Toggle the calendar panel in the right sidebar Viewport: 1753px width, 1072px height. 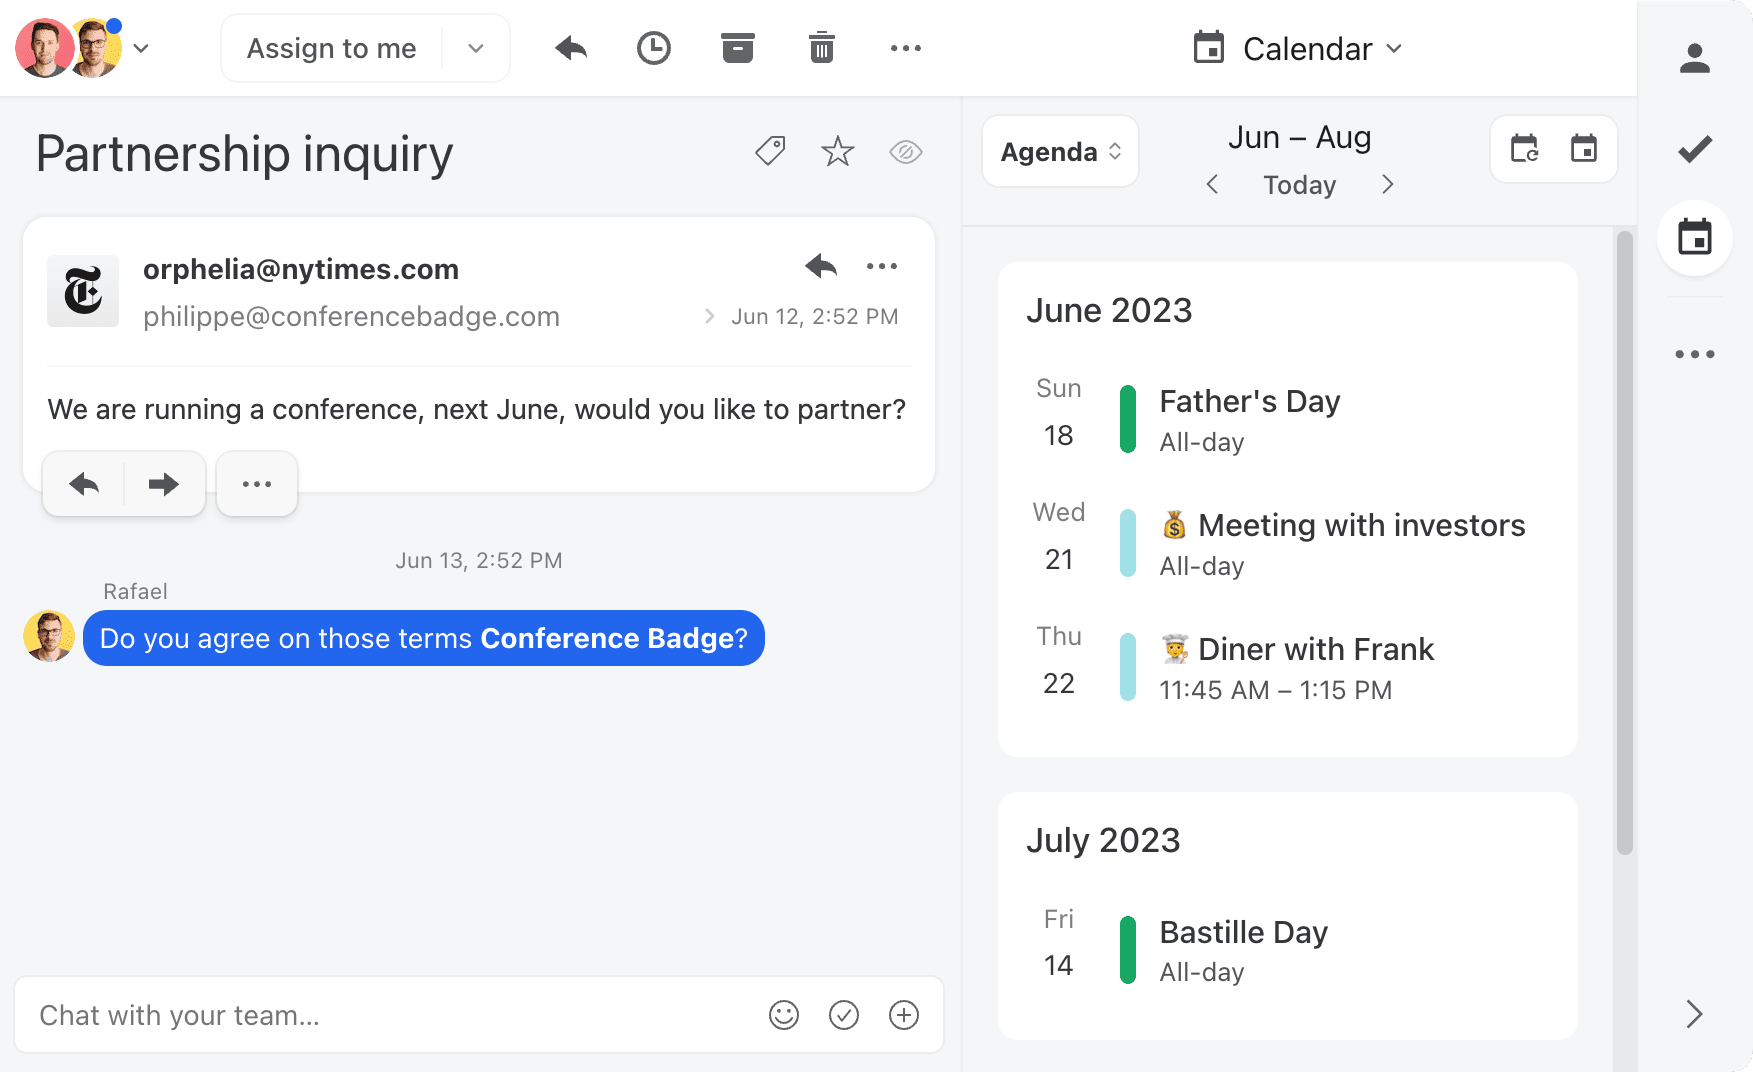click(1694, 238)
